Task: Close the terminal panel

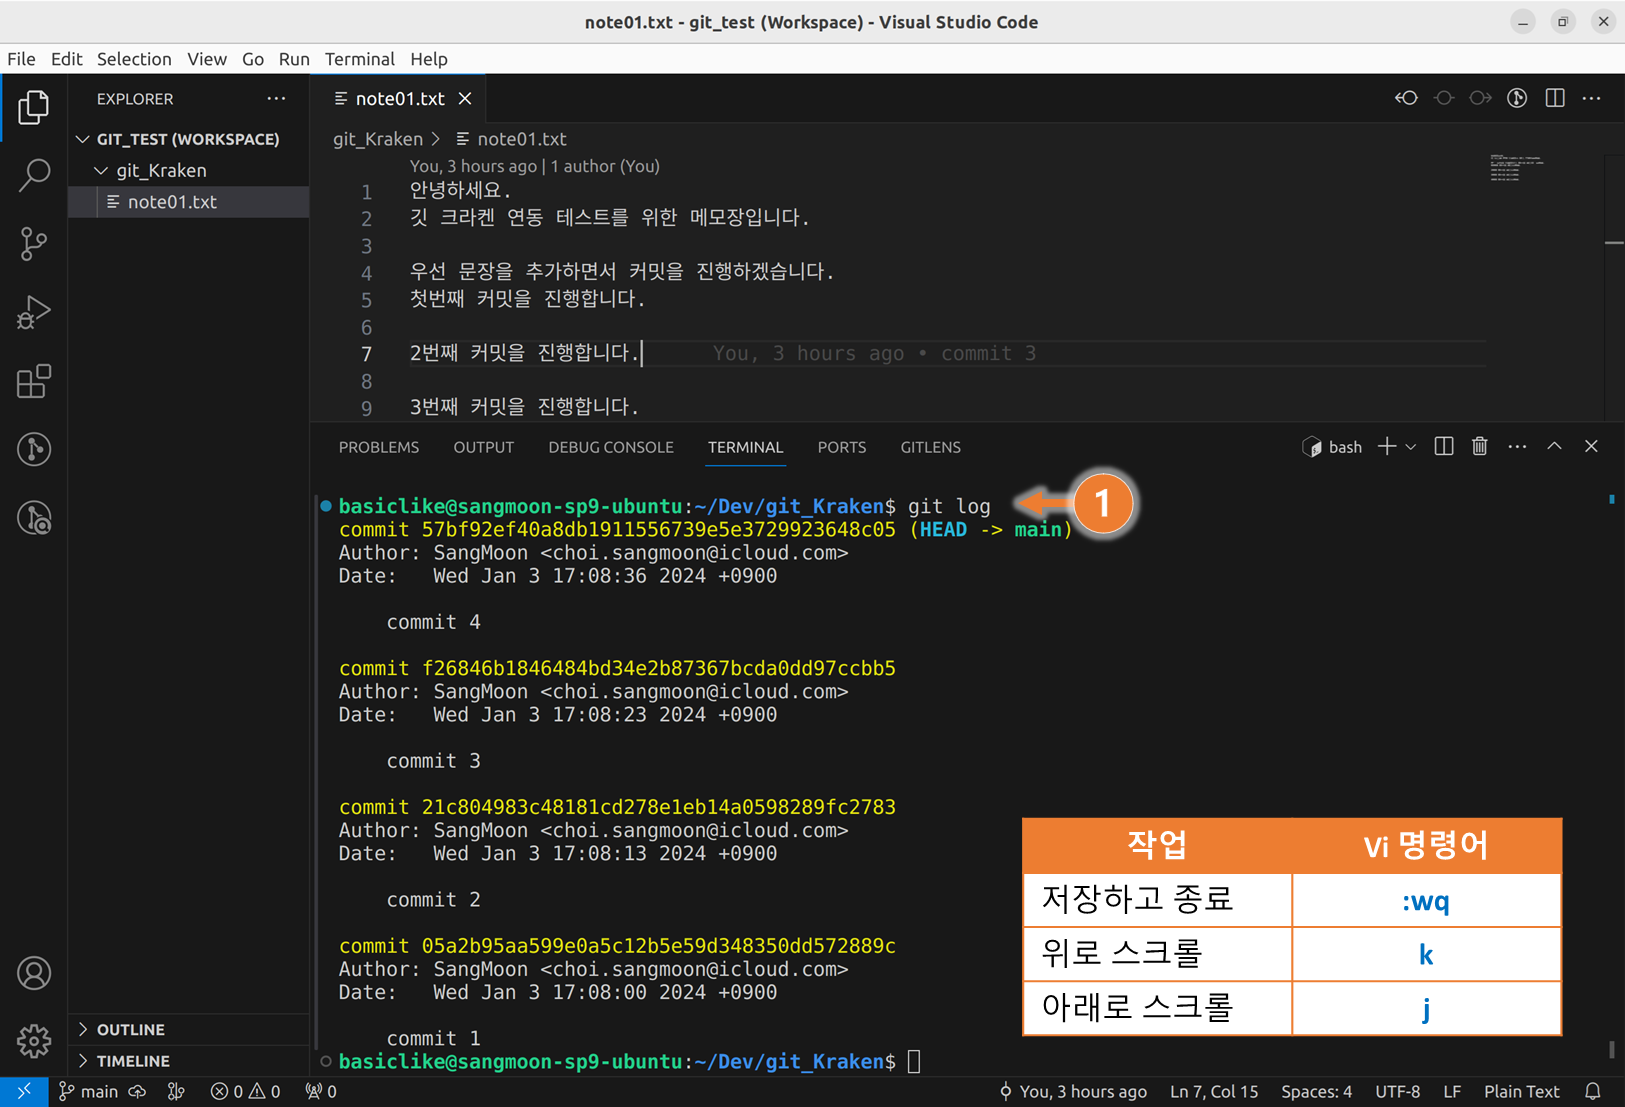Action: coord(1591,447)
